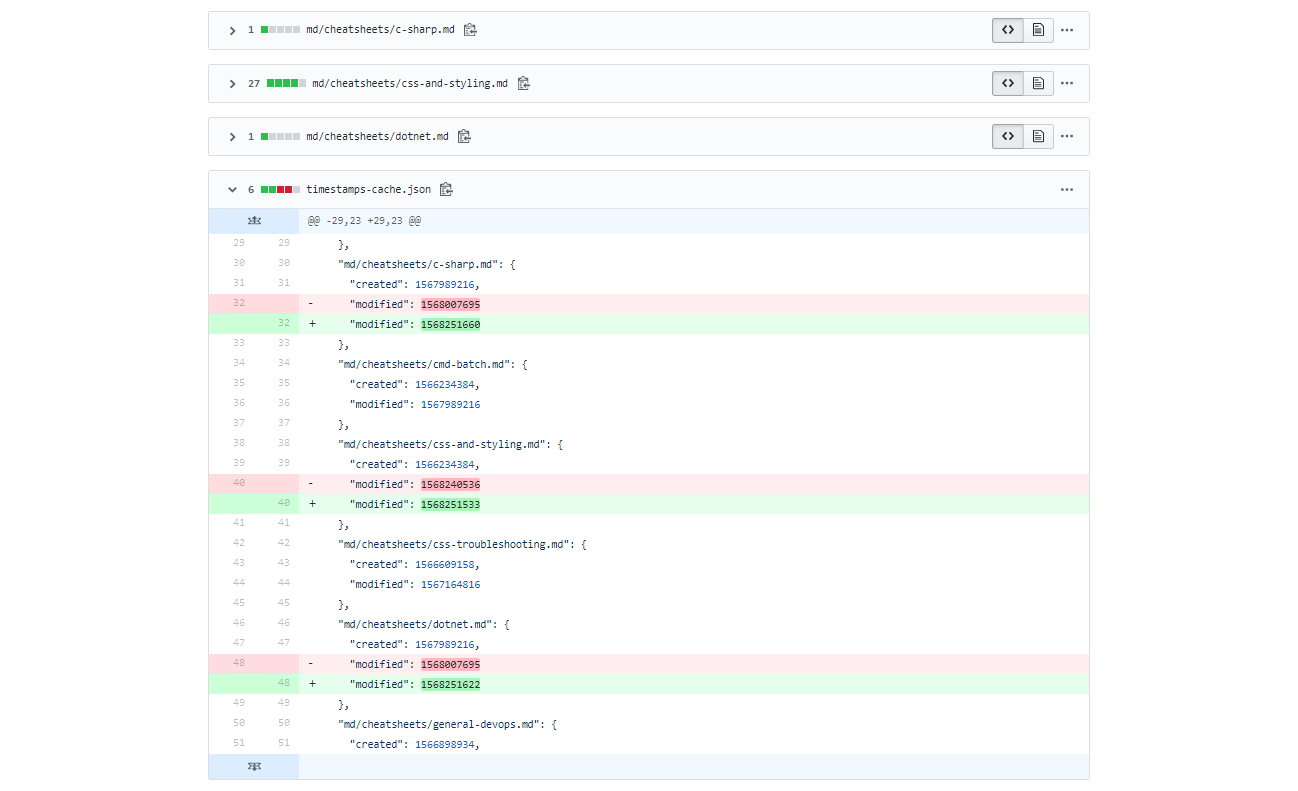1298x791 pixels.
Task: Display rich diff for css-and-styling.md
Action: 1038,83
